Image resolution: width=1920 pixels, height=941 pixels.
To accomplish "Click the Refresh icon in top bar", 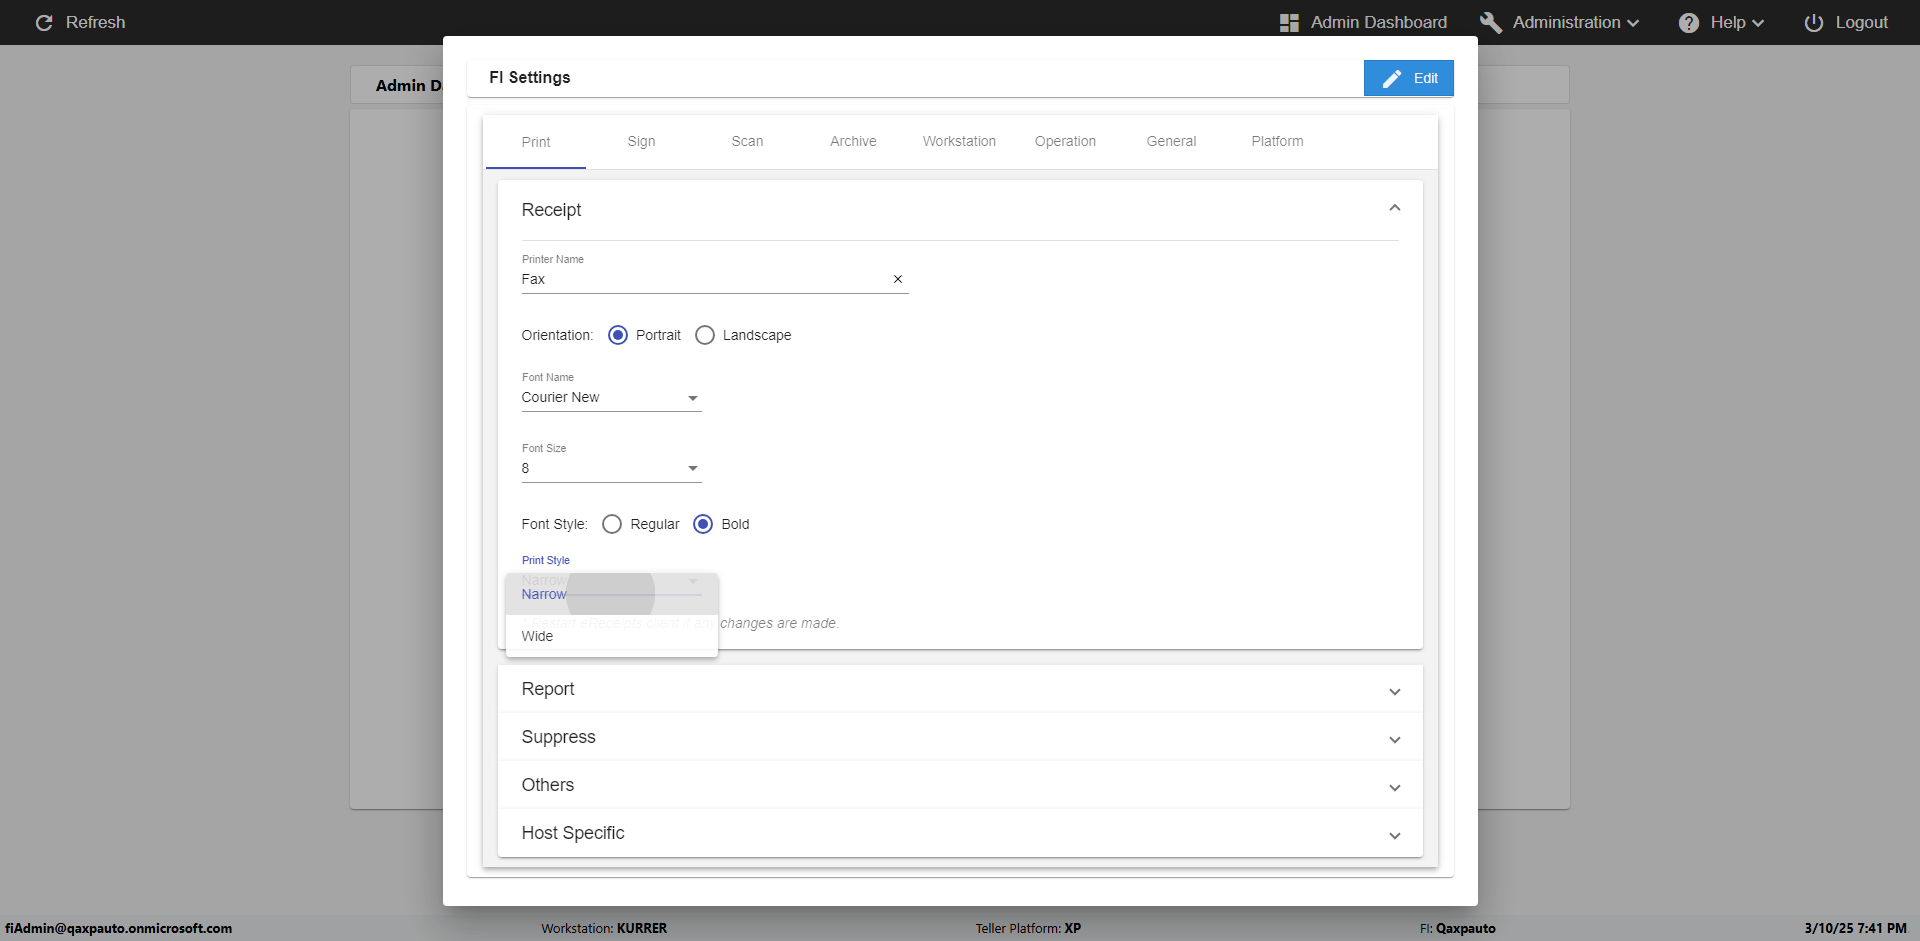I will click(44, 22).
